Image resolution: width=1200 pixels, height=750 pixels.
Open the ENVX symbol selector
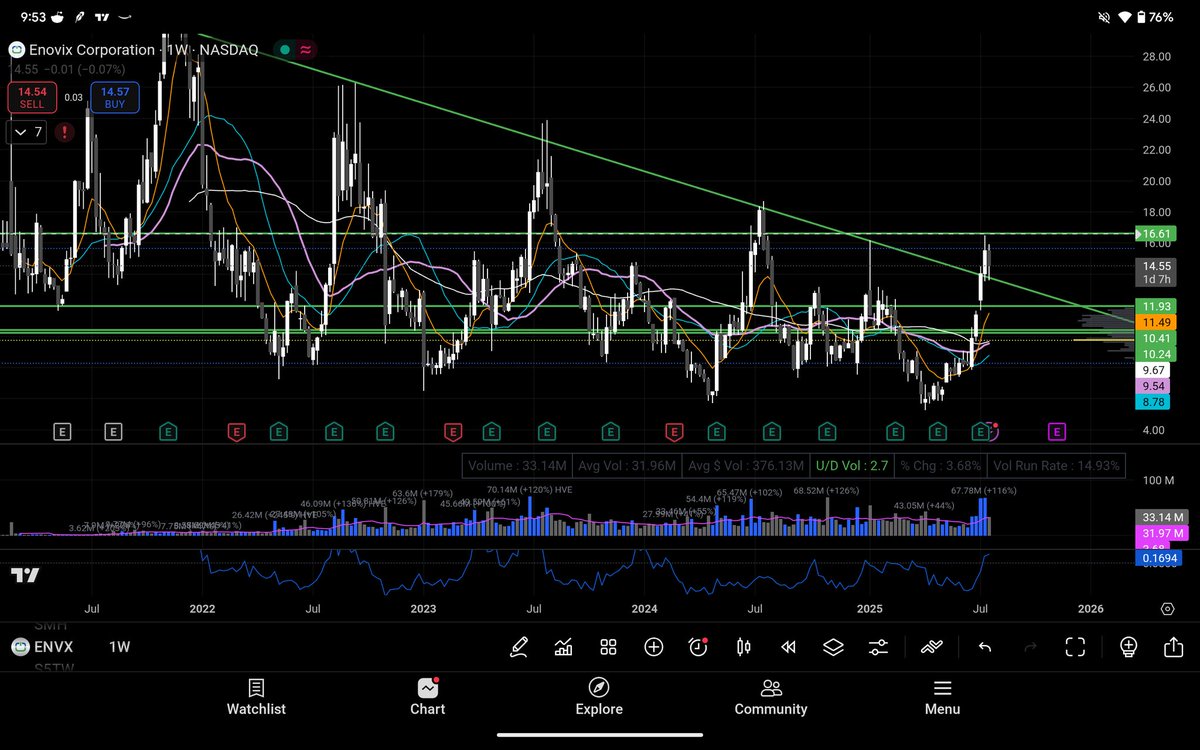(43, 647)
